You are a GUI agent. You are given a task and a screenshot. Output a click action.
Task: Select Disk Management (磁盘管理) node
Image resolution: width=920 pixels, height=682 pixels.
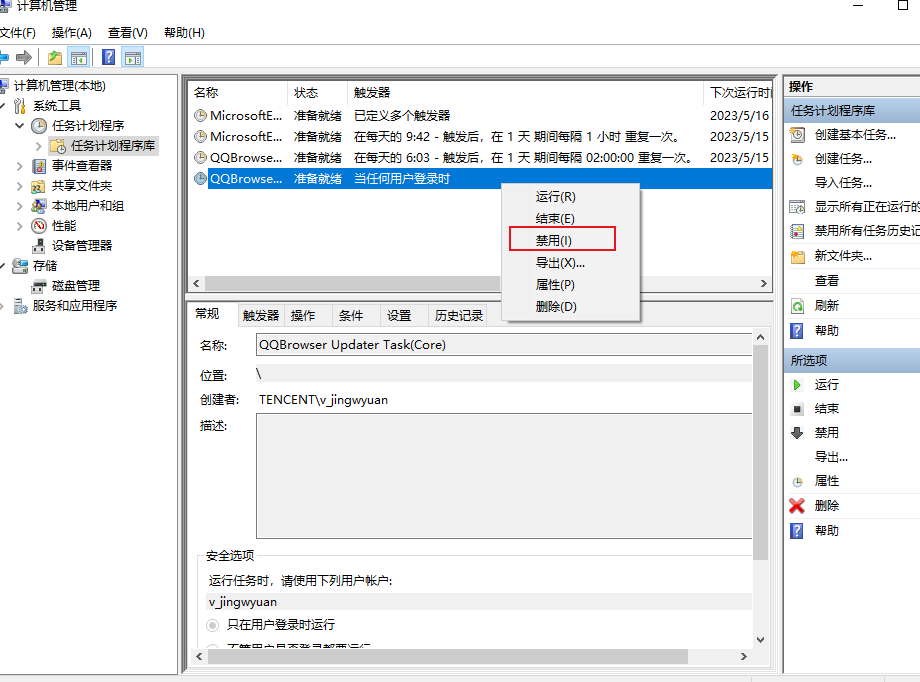point(75,285)
